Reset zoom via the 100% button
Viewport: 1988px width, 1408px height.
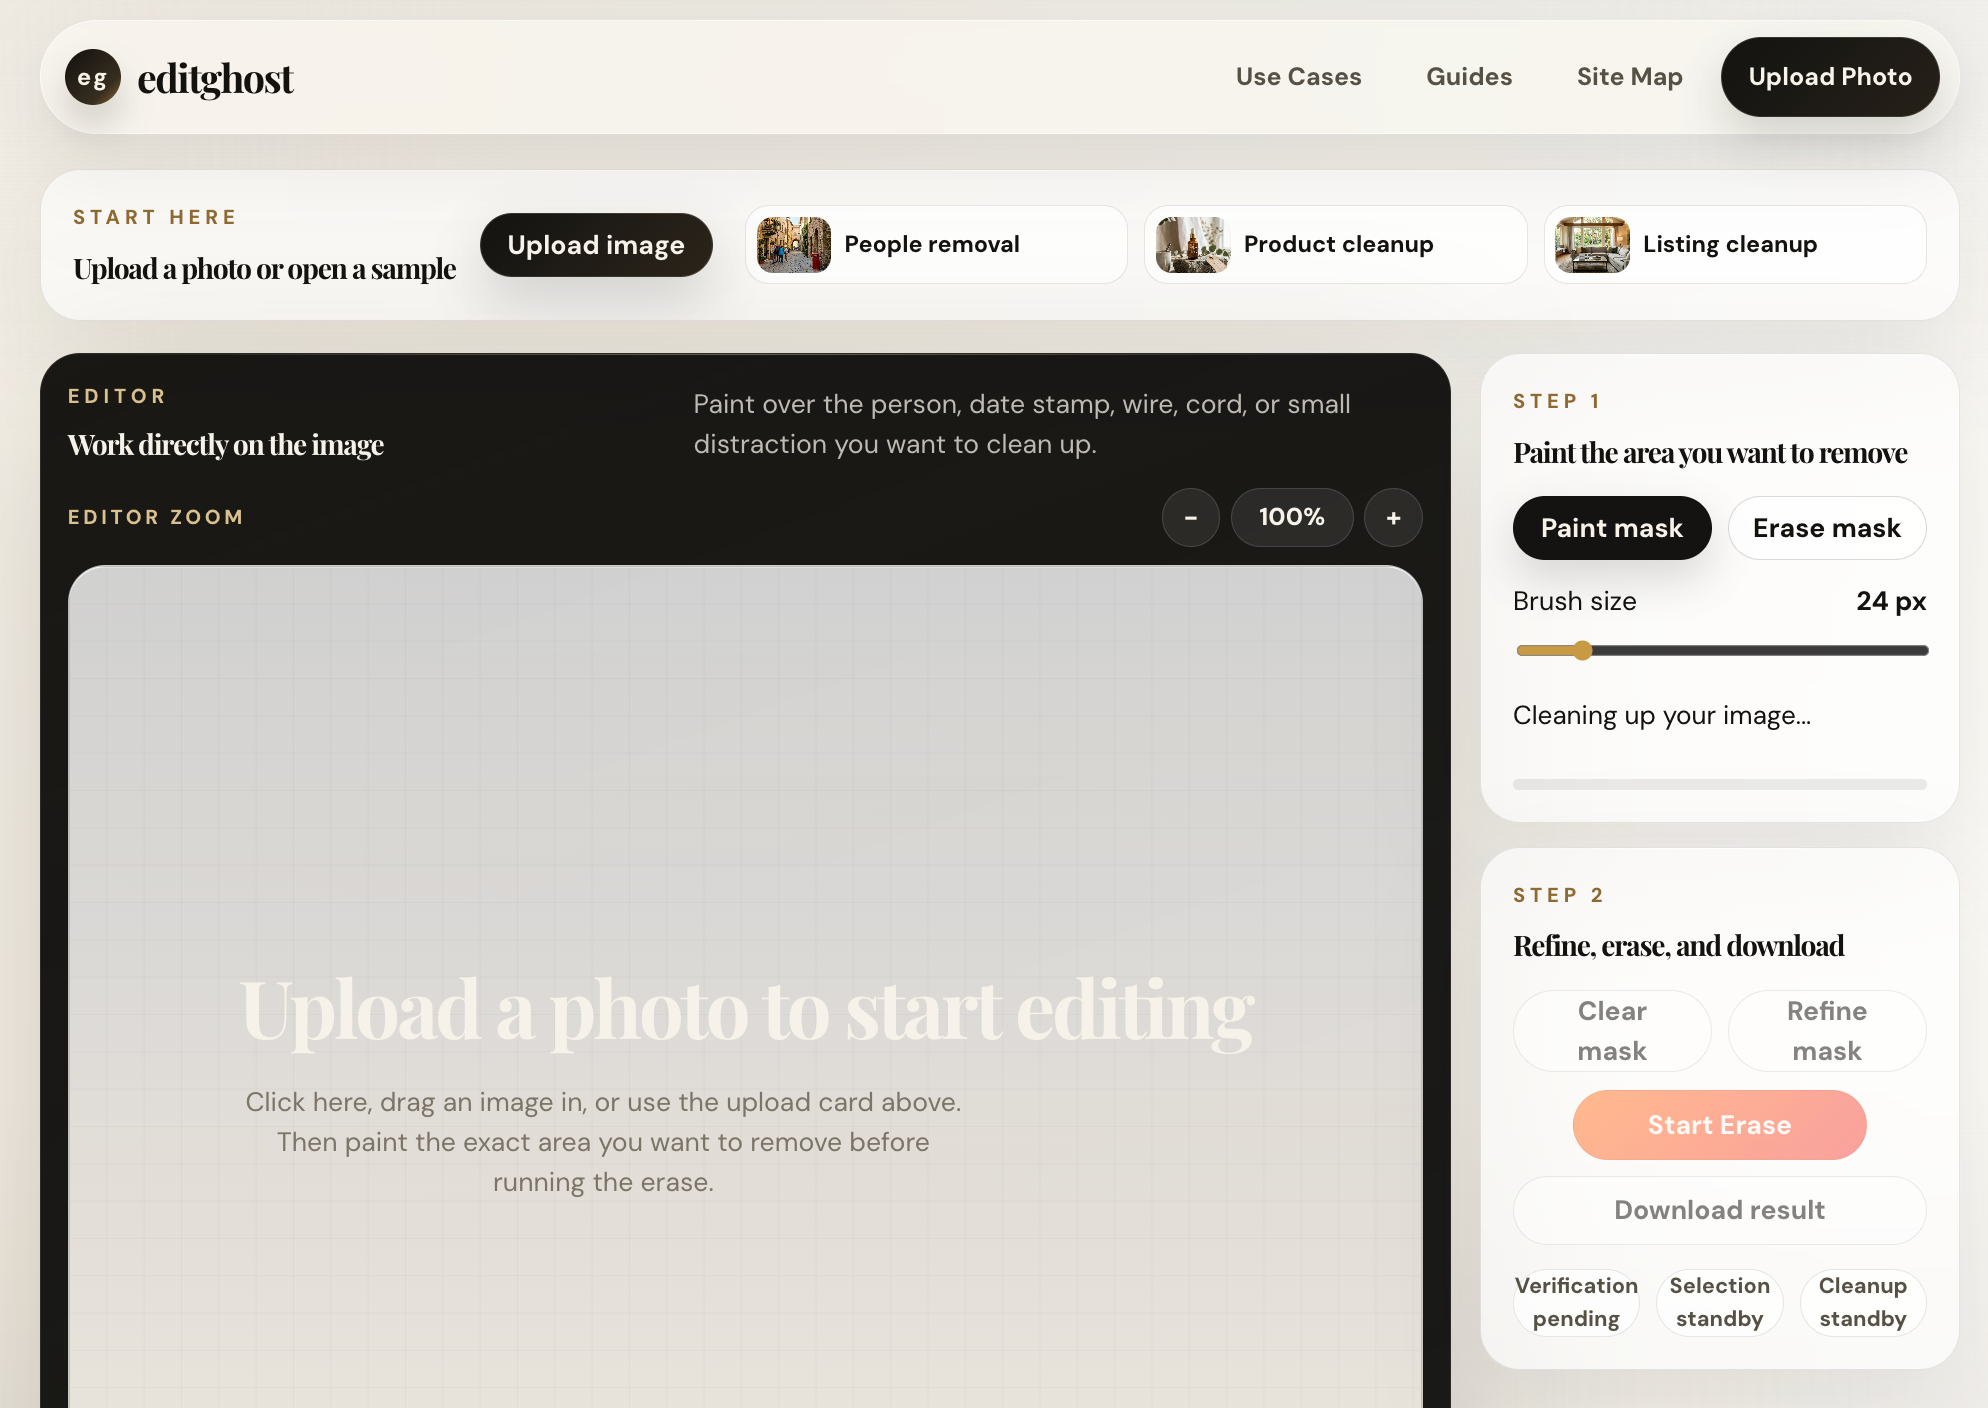point(1291,518)
